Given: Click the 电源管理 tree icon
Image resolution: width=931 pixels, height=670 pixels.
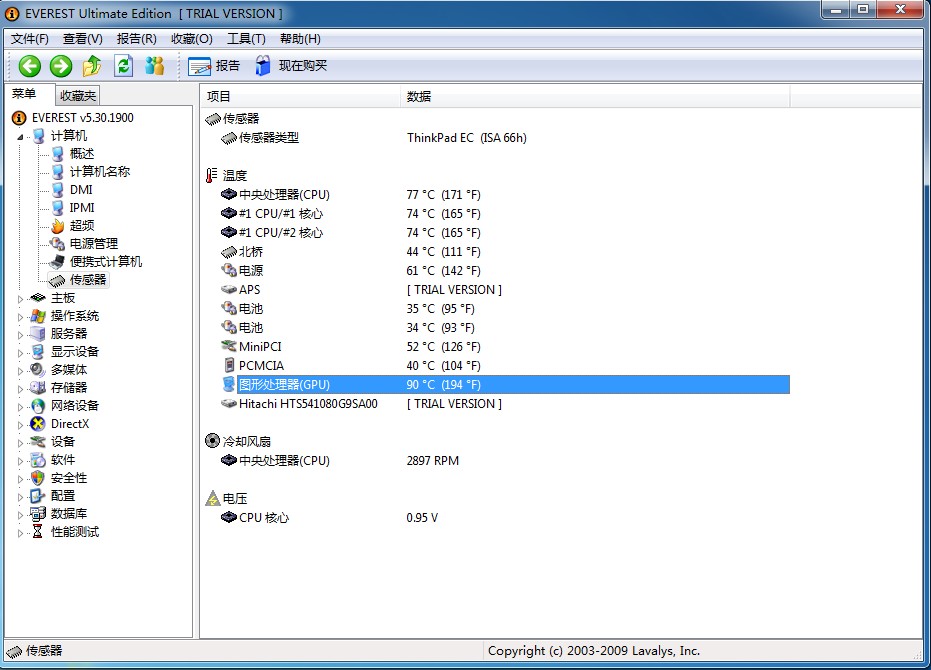Looking at the screenshot, I should coord(58,244).
